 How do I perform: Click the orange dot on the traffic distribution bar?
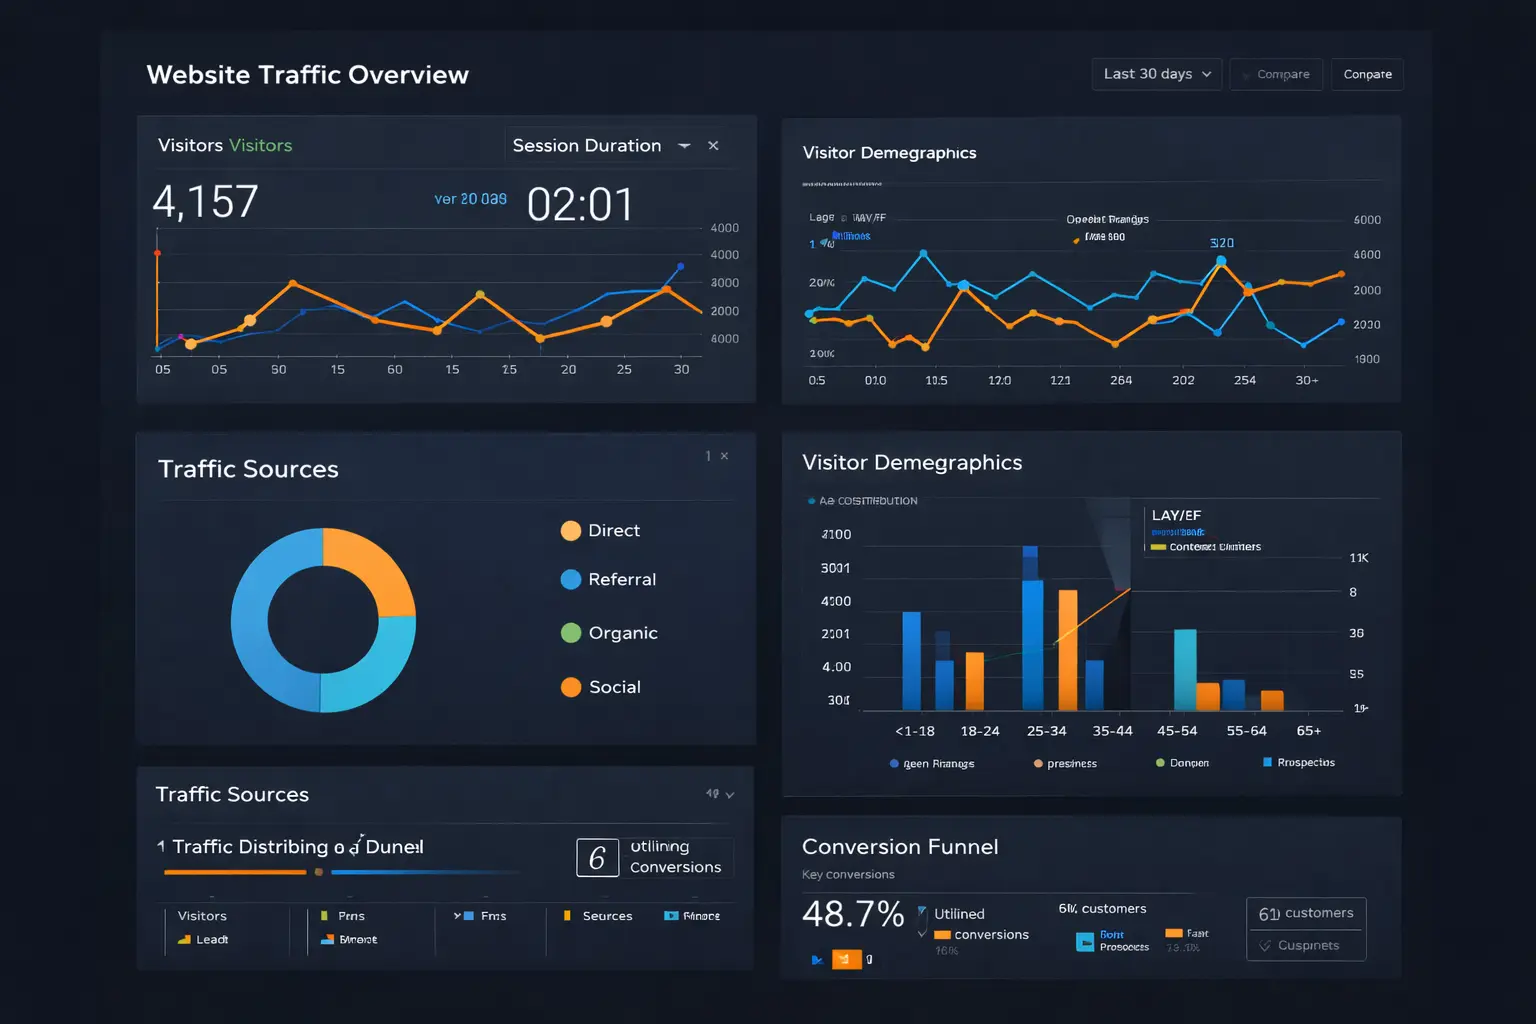click(319, 872)
